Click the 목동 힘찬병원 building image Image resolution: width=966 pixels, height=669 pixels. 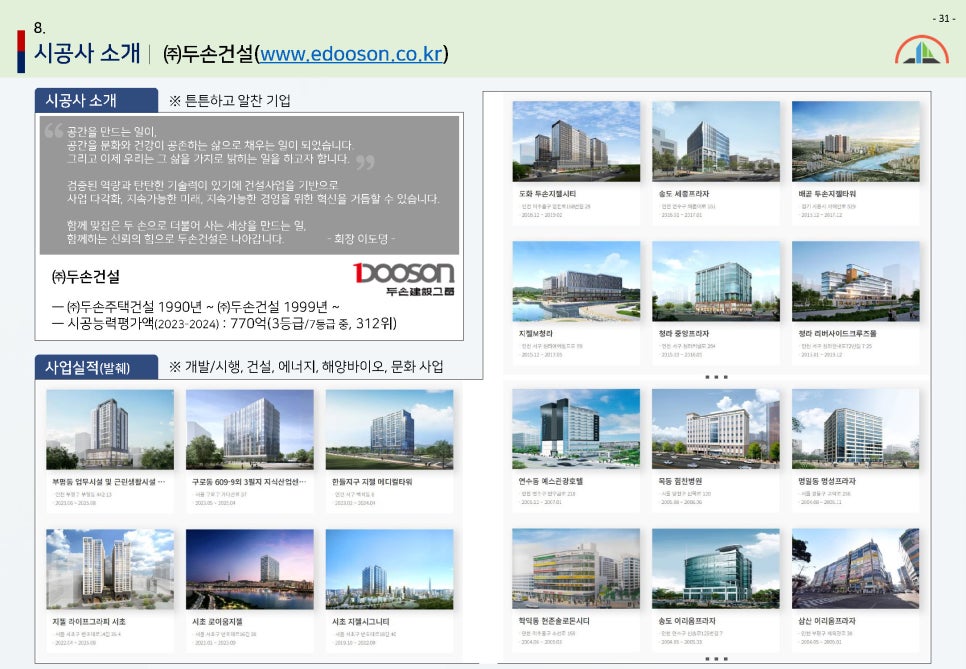point(716,429)
